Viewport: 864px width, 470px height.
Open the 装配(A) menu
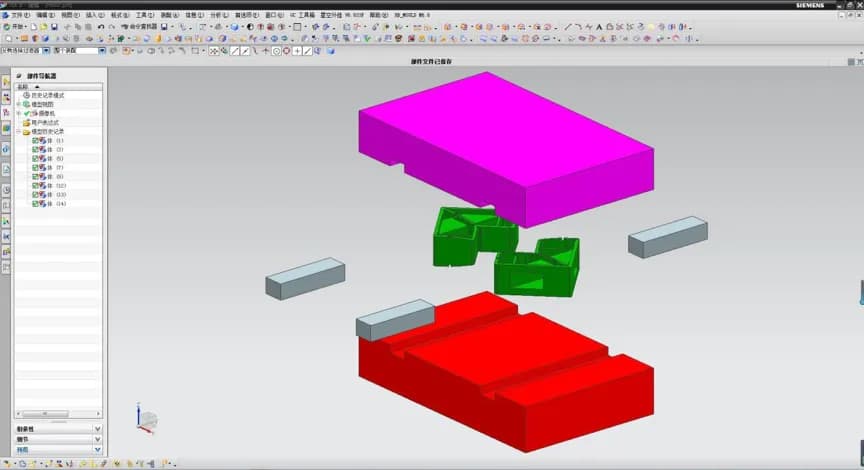[169, 15]
